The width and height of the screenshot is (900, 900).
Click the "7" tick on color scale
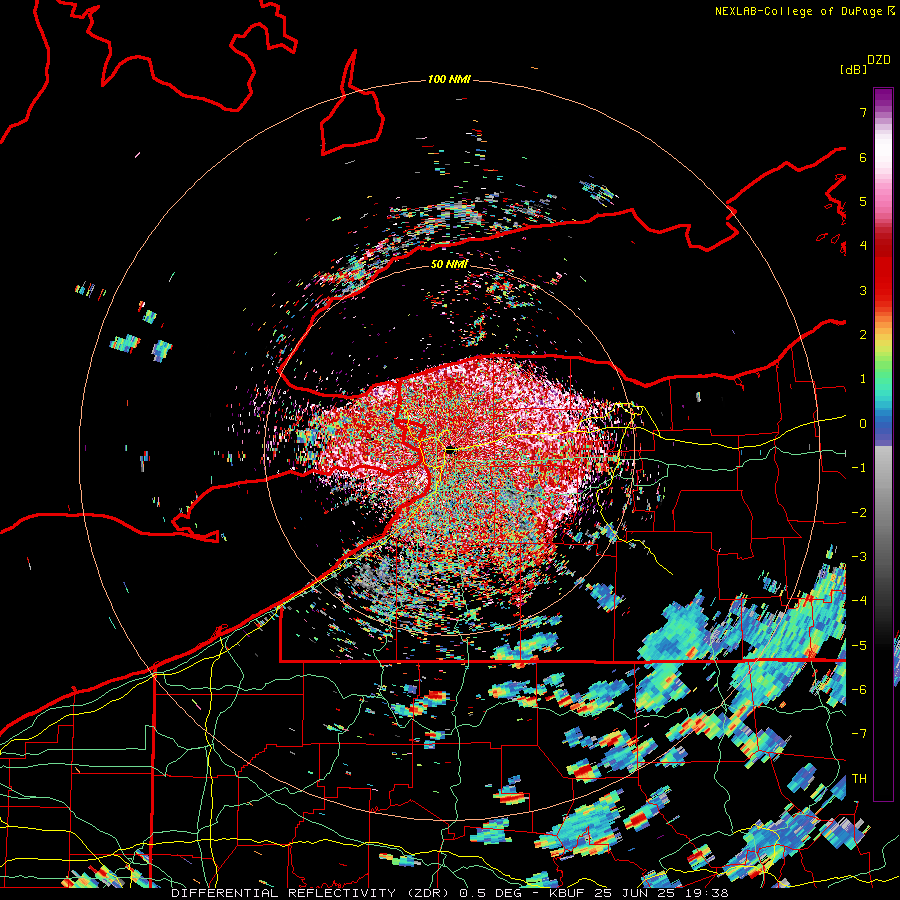(863, 112)
